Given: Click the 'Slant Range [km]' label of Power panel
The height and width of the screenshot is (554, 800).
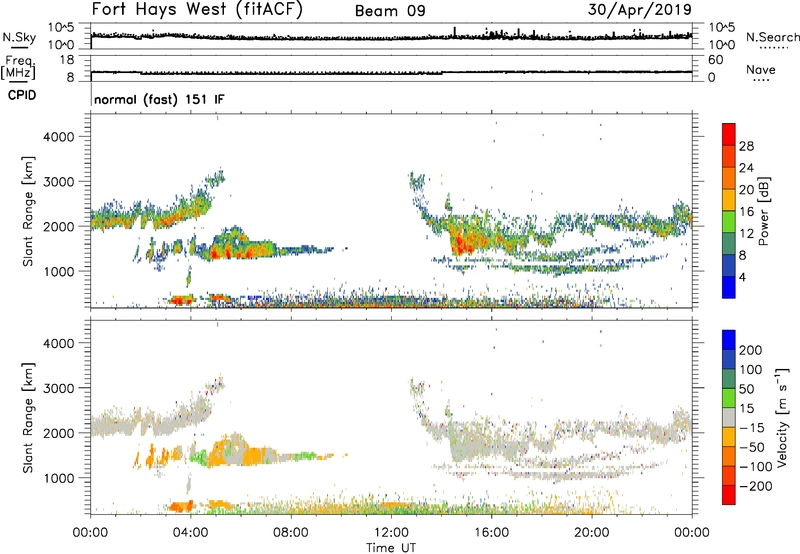Looking at the screenshot, I should [28, 211].
